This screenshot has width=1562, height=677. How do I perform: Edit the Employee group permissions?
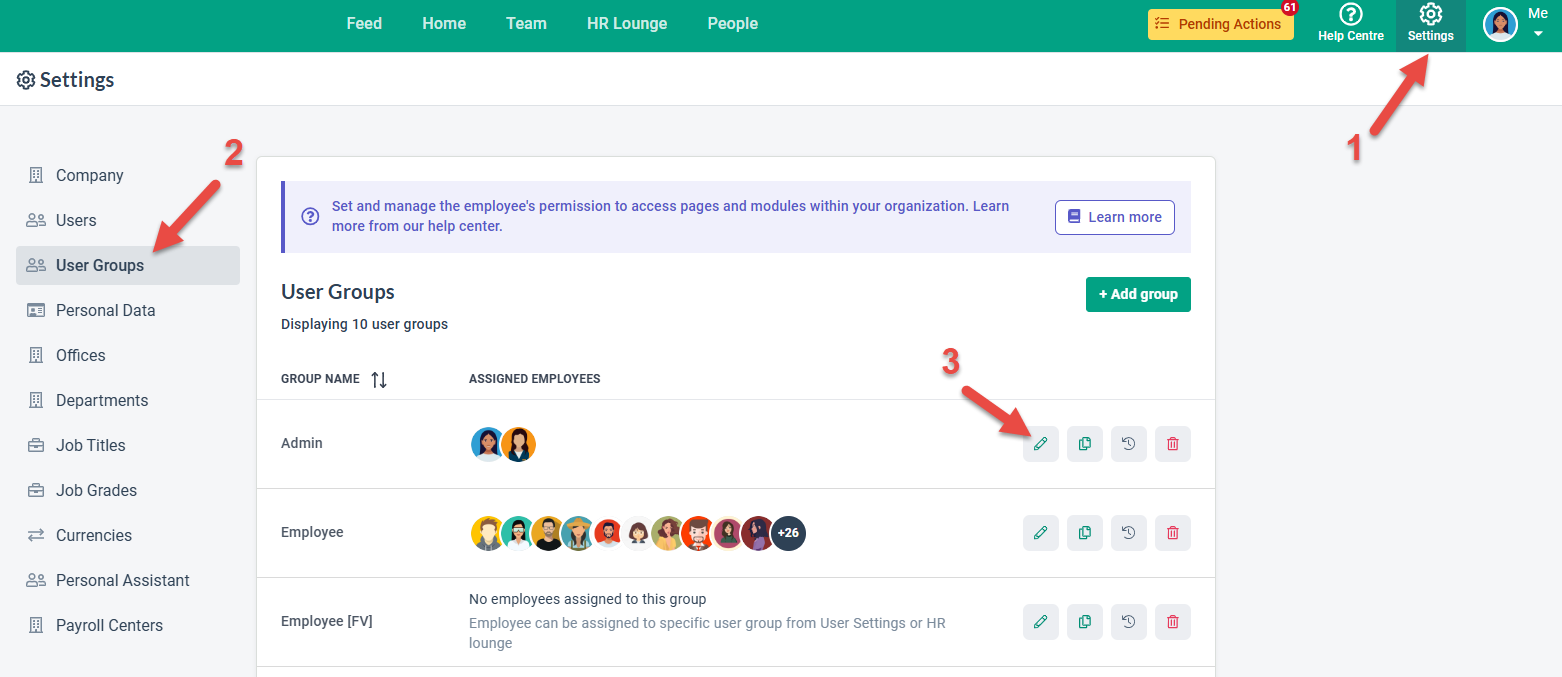[1040, 532]
